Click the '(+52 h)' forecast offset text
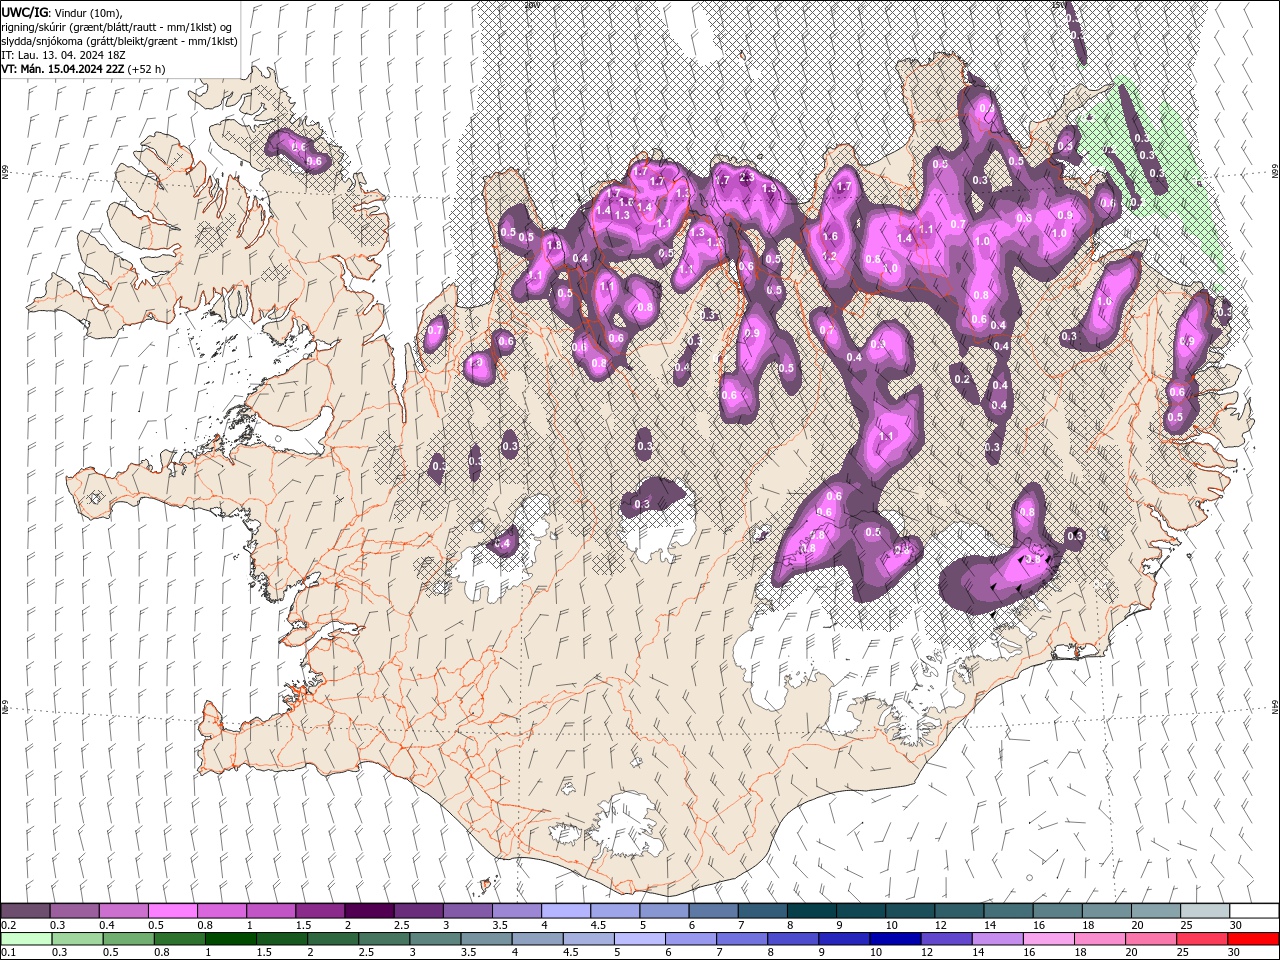The width and height of the screenshot is (1280, 960). coord(147,69)
